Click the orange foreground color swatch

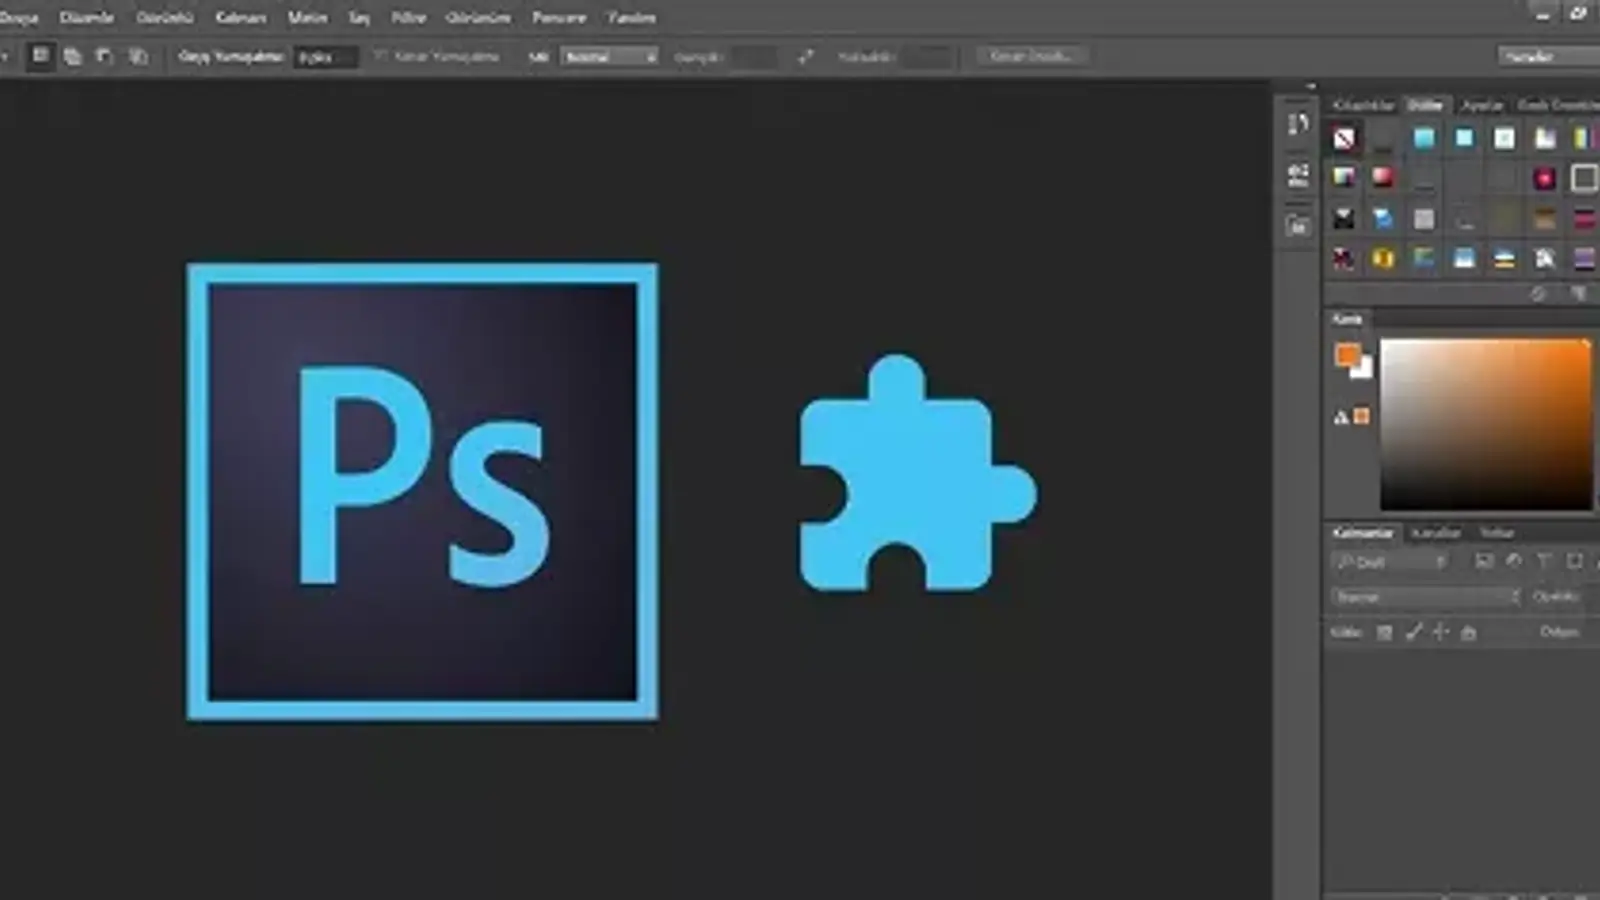1347,355
